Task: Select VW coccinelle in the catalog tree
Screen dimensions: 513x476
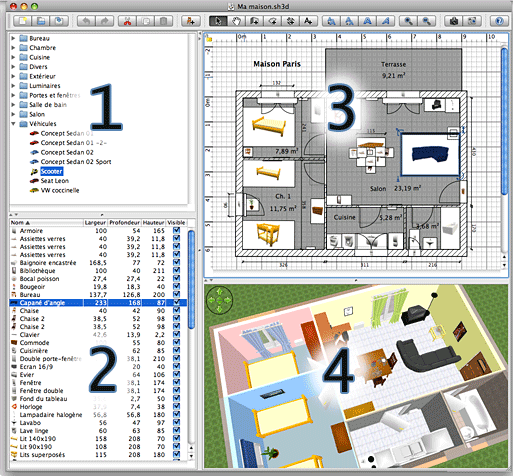Action: click(x=60, y=190)
